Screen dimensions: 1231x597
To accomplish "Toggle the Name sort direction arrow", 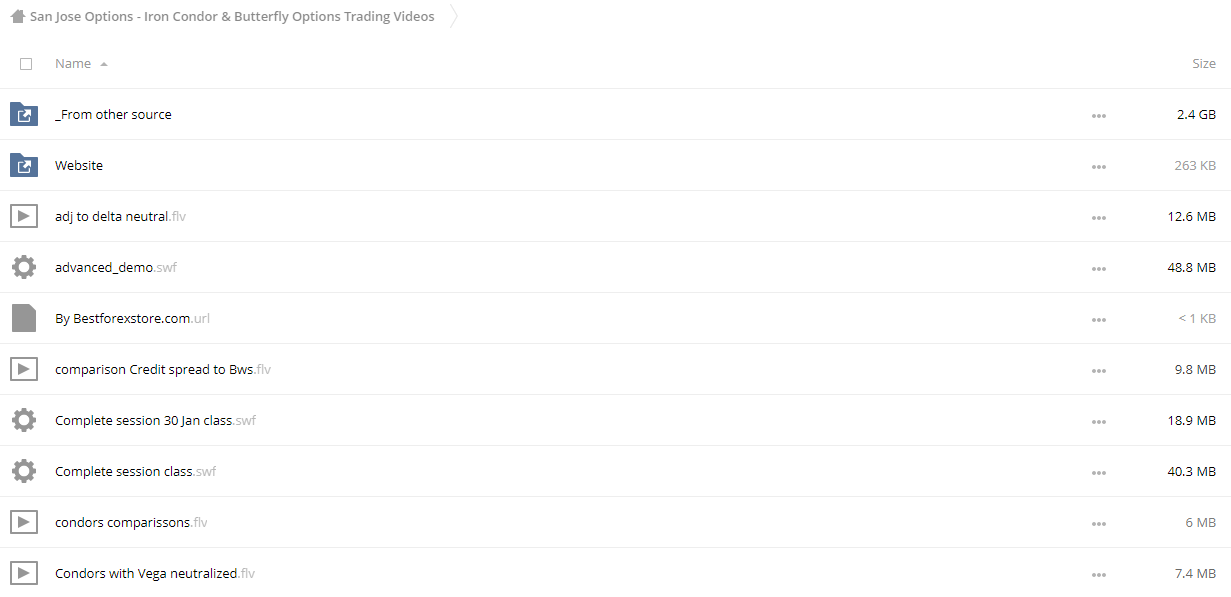I will [104, 64].
